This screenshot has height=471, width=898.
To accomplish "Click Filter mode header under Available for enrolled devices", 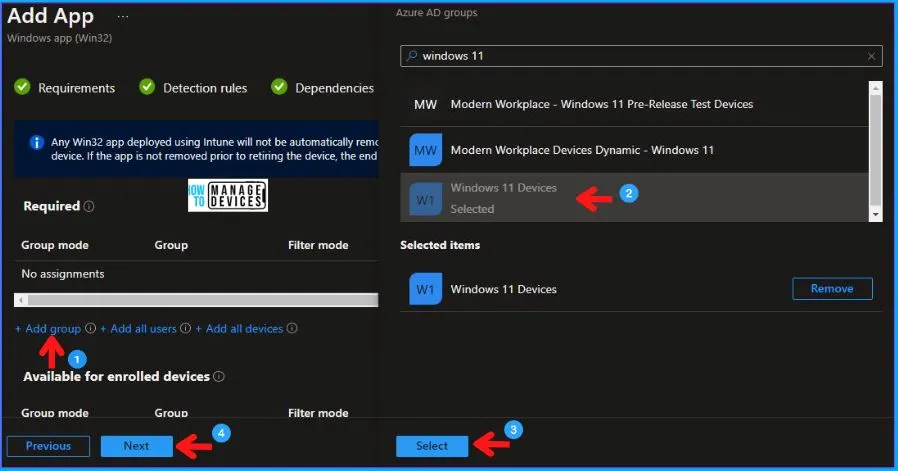I will click(x=318, y=413).
